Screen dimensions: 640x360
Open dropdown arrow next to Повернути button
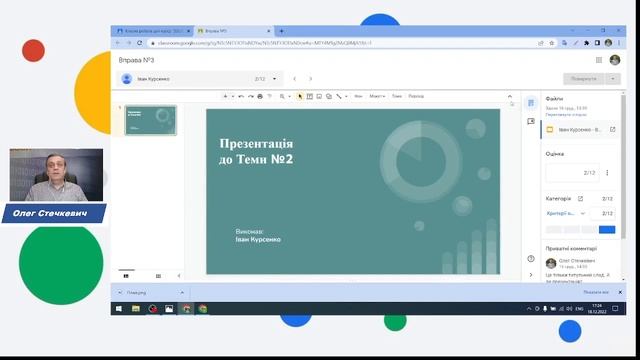[613, 79]
